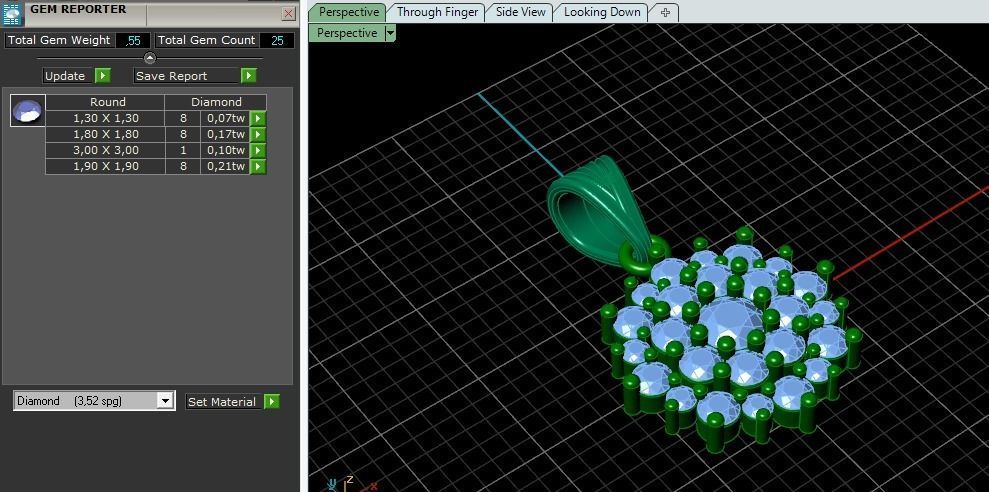Click the Diamond column header
Viewport: 989px width, 492px height.
pos(216,102)
